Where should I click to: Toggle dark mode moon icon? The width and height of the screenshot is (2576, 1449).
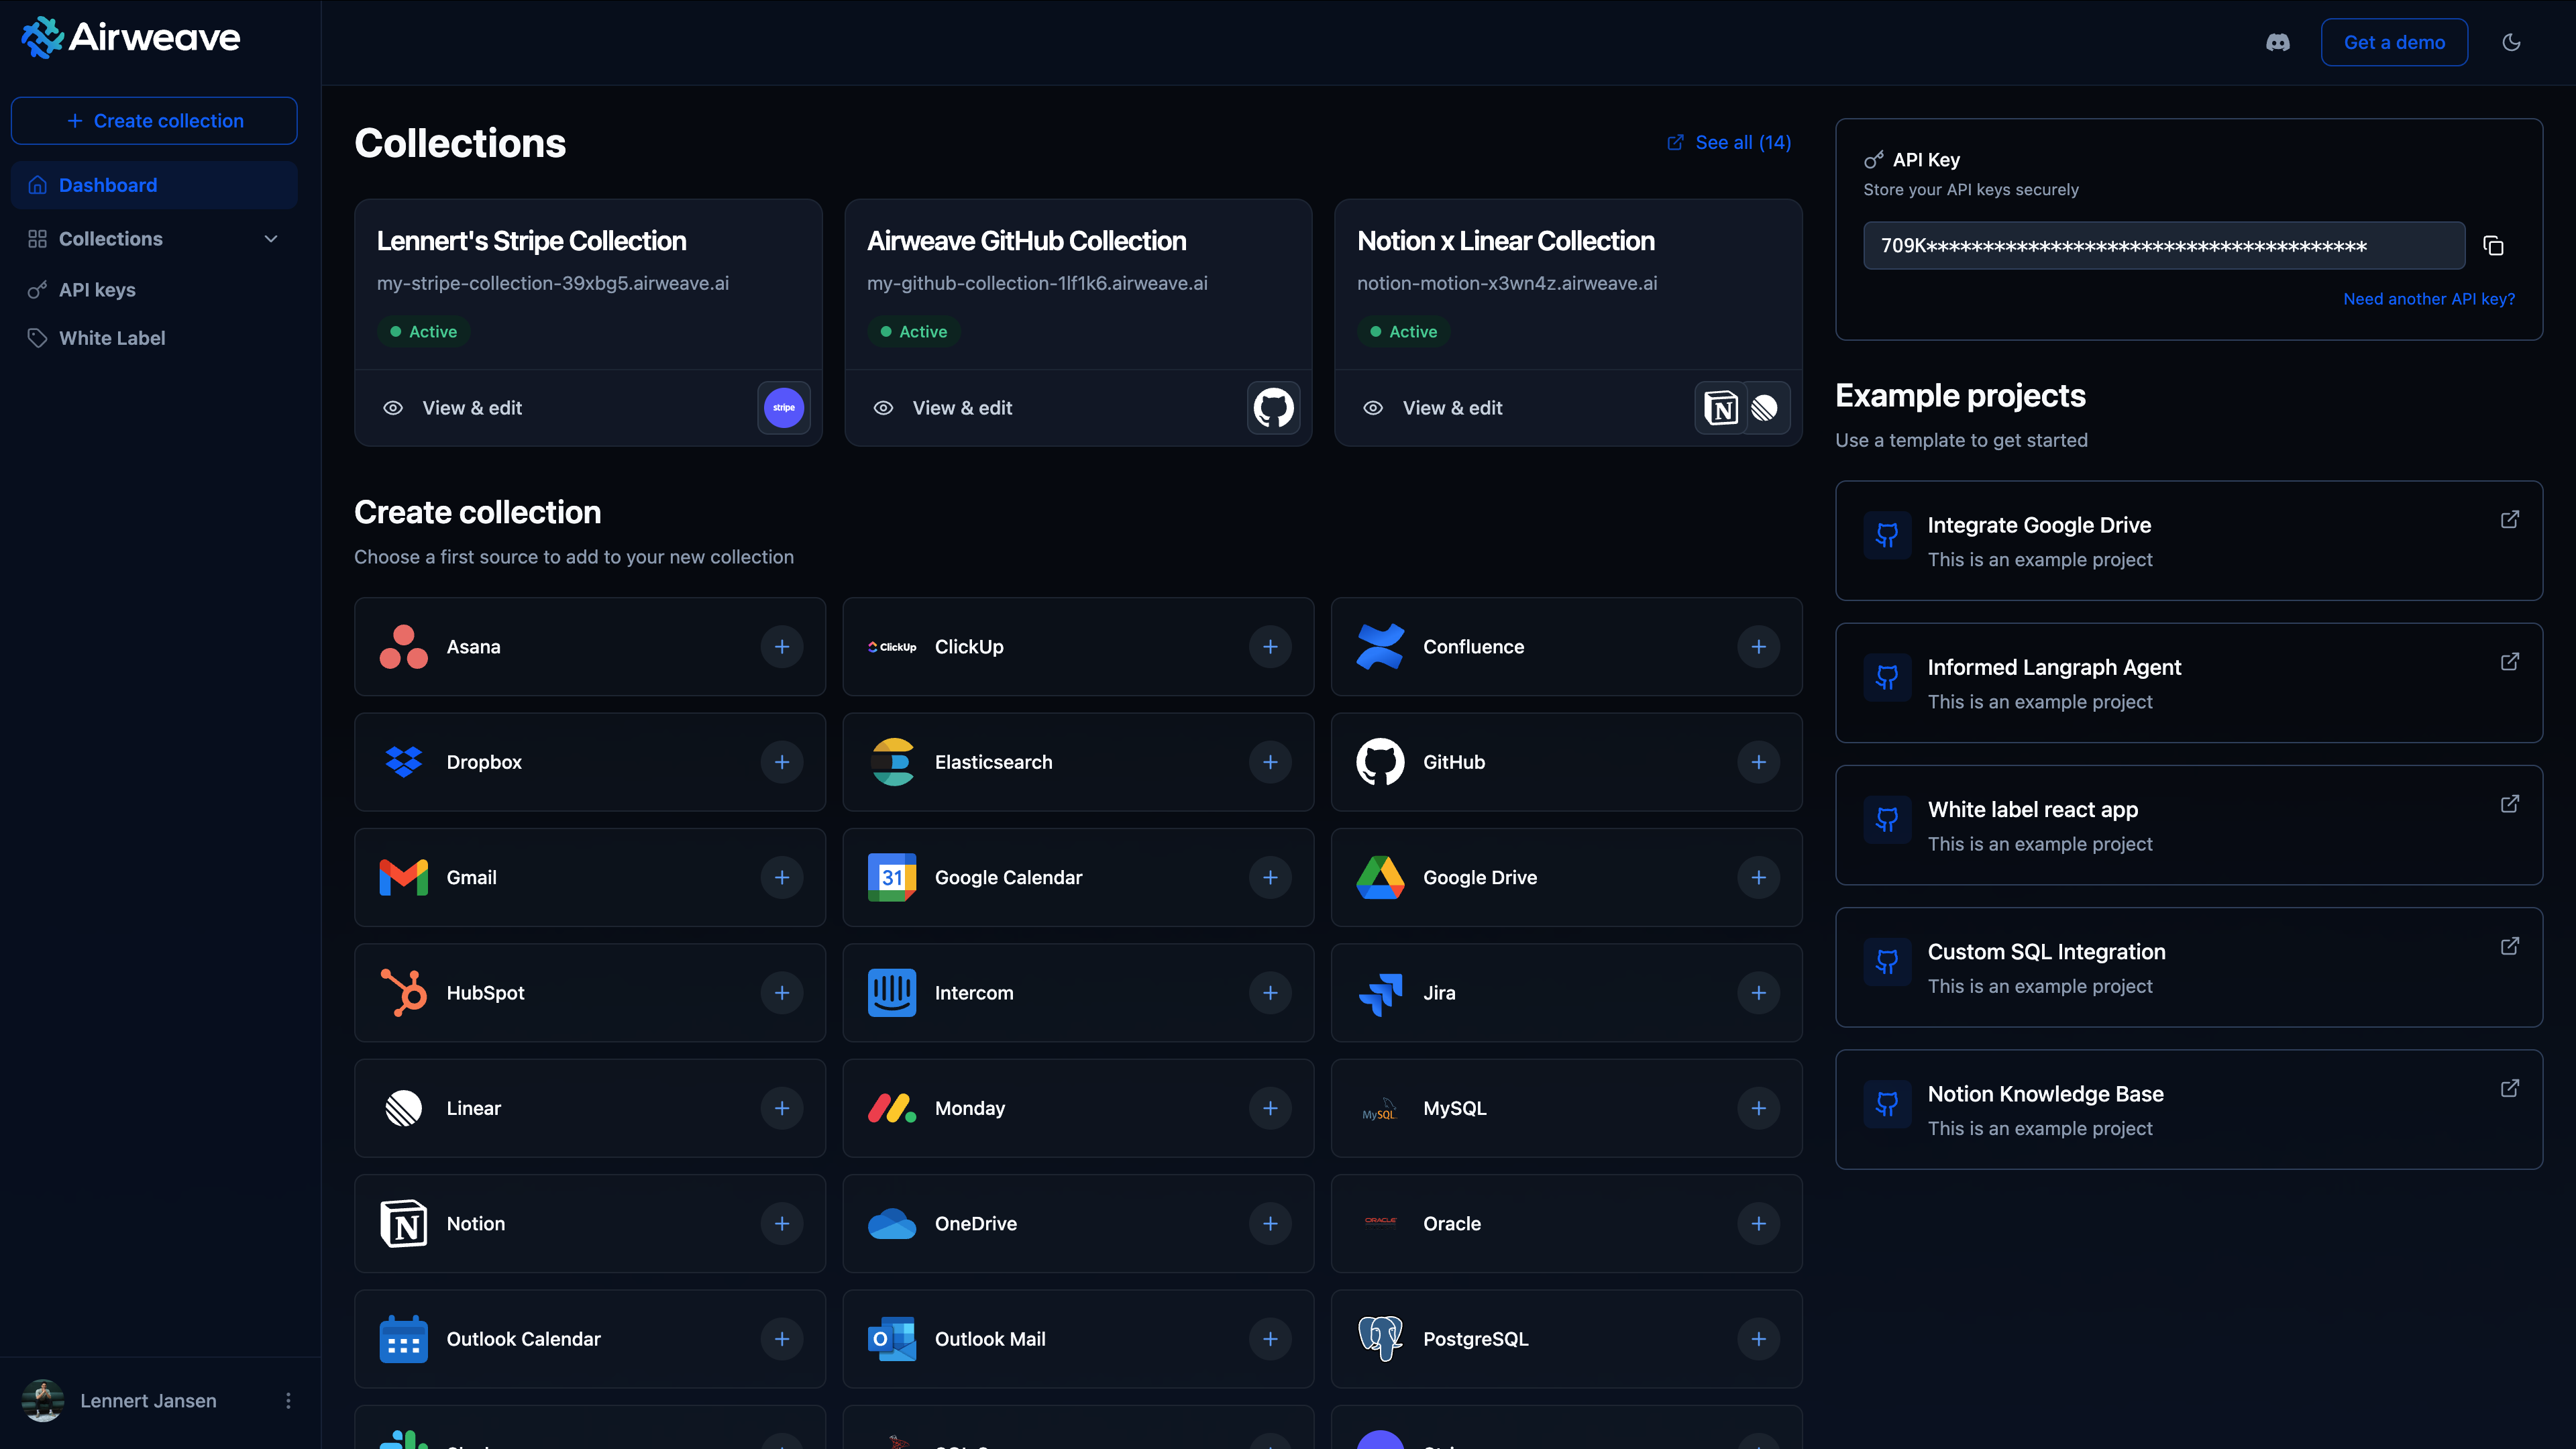coord(2511,42)
